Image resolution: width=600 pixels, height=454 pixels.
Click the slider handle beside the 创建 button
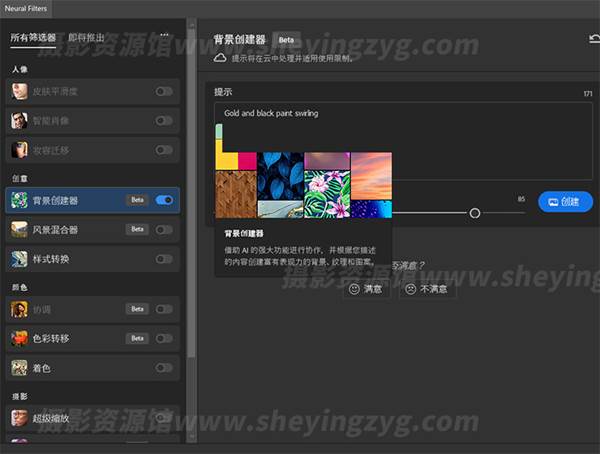pos(475,213)
